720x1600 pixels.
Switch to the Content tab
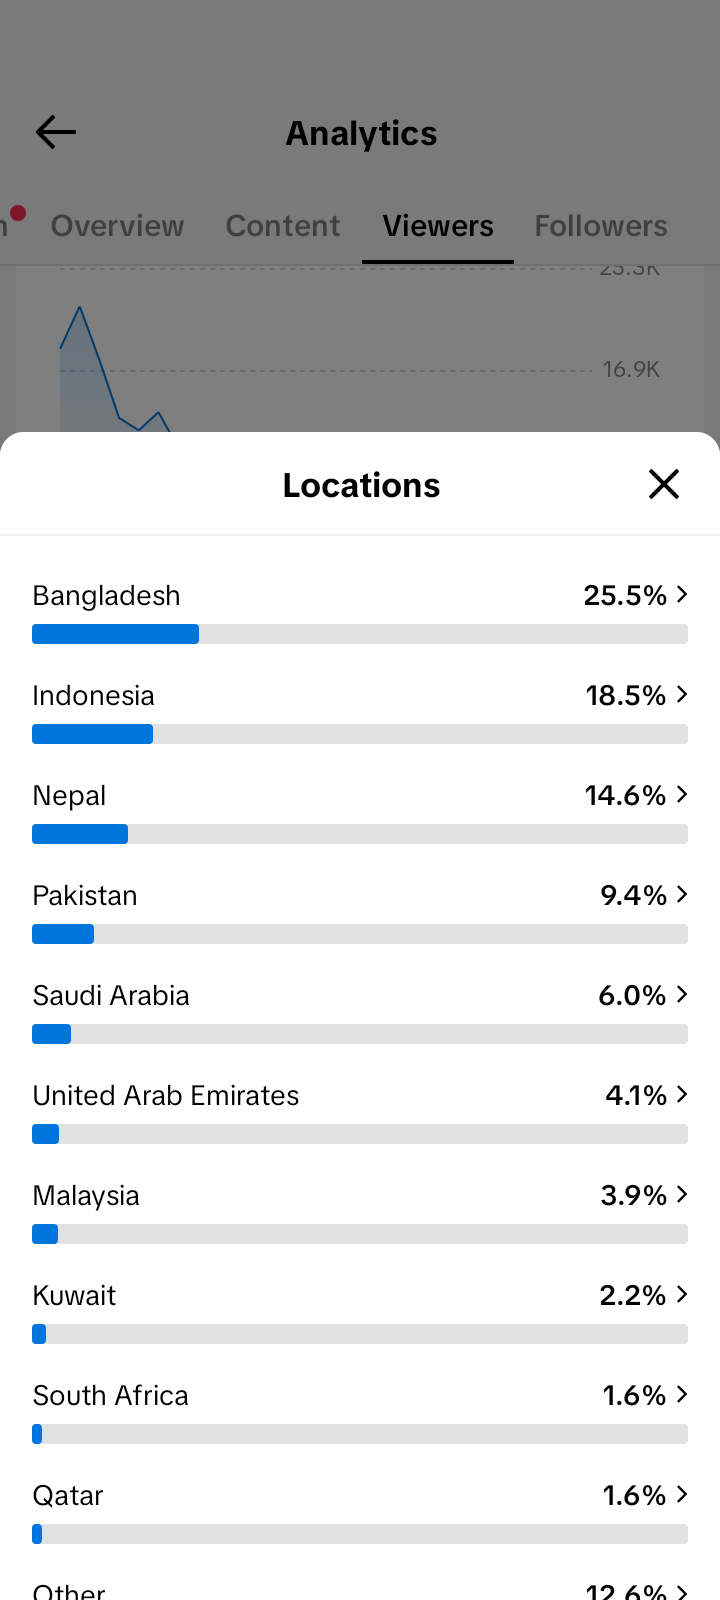[x=283, y=226]
